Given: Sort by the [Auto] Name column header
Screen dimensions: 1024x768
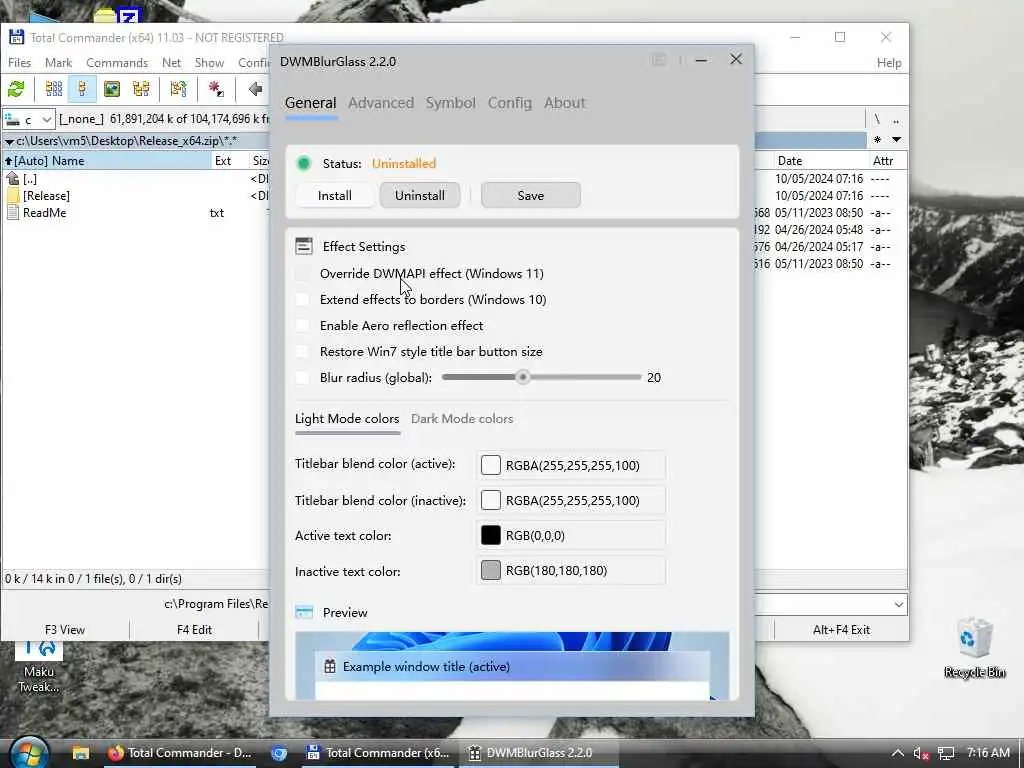Looking at the screenshot, I should [x=106, y=161].
